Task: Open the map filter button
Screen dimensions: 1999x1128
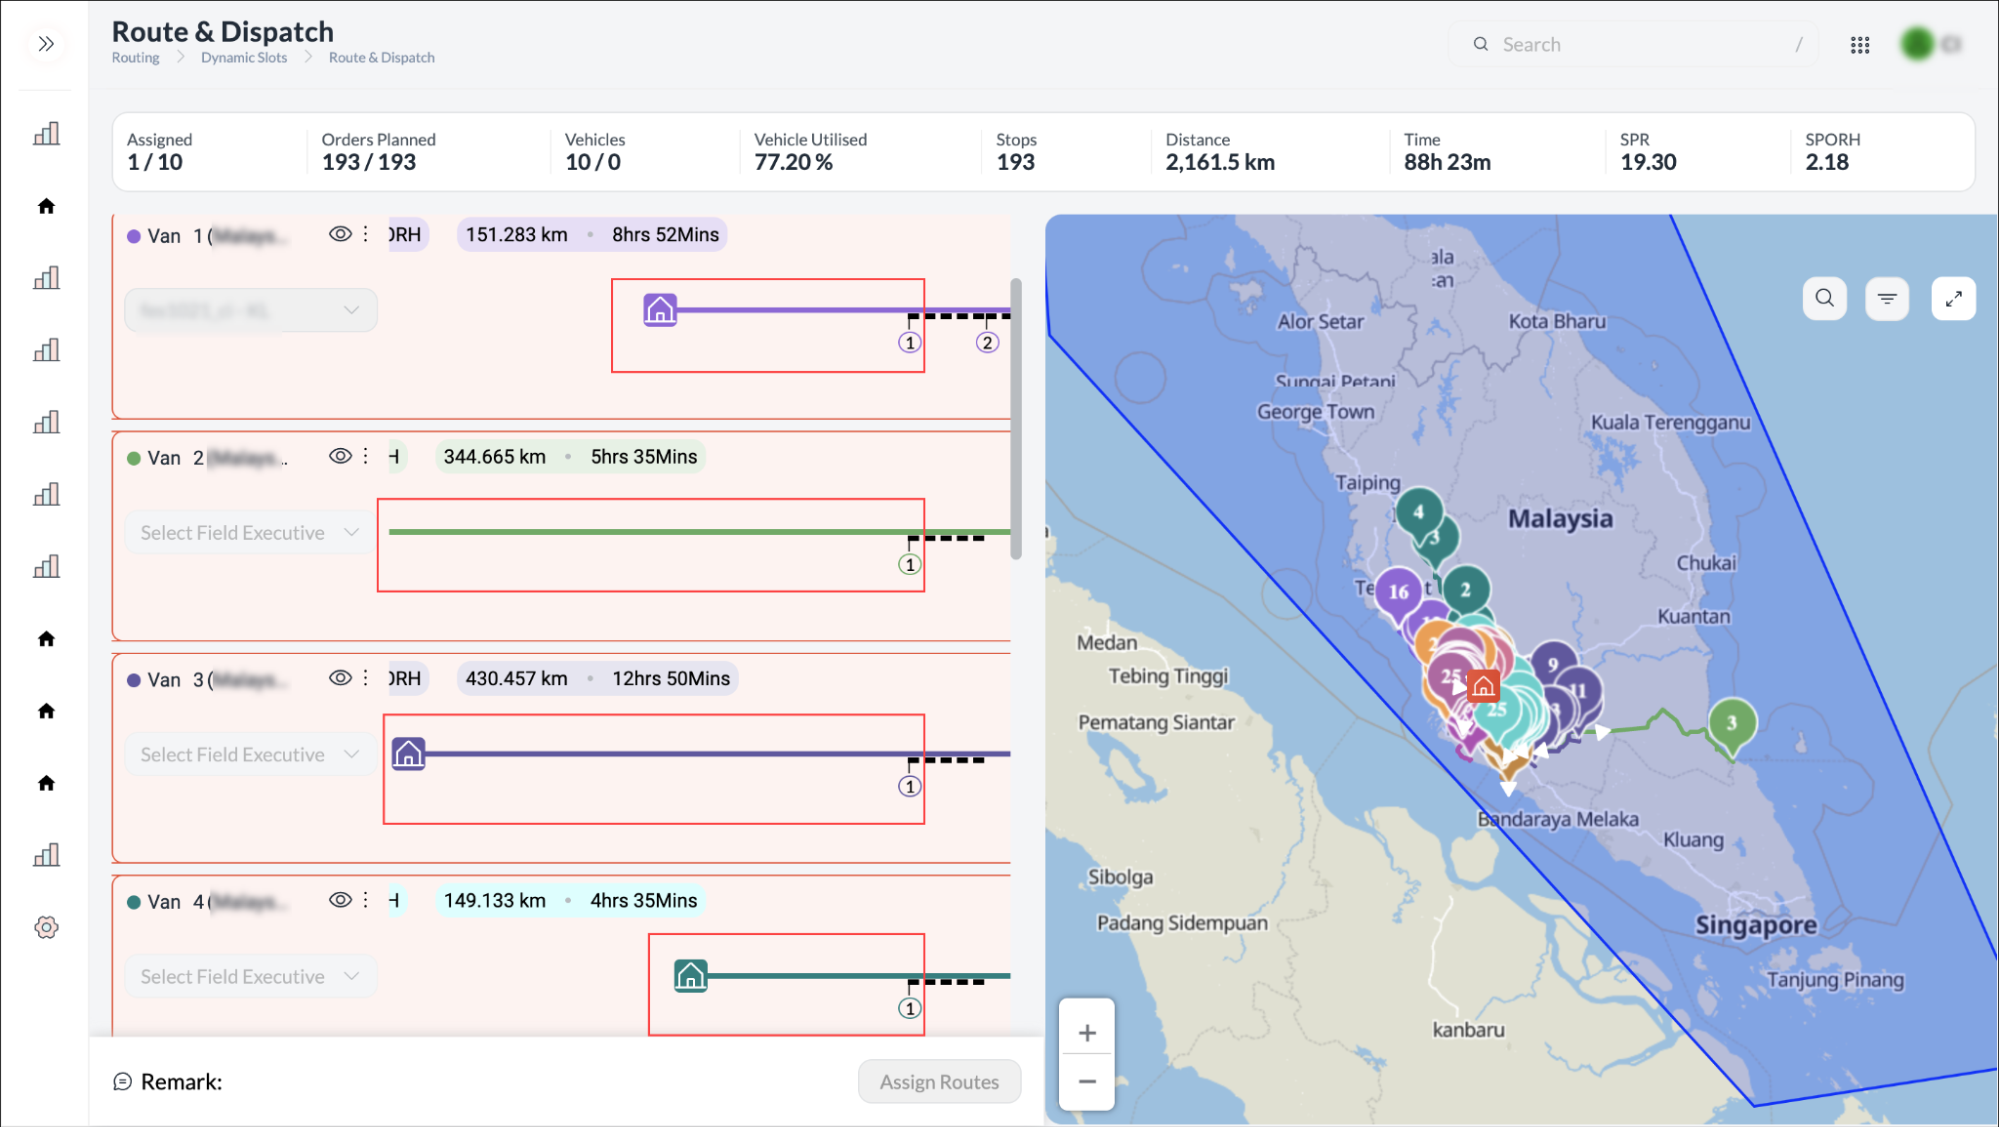Action: click(x=1887, y=298)
